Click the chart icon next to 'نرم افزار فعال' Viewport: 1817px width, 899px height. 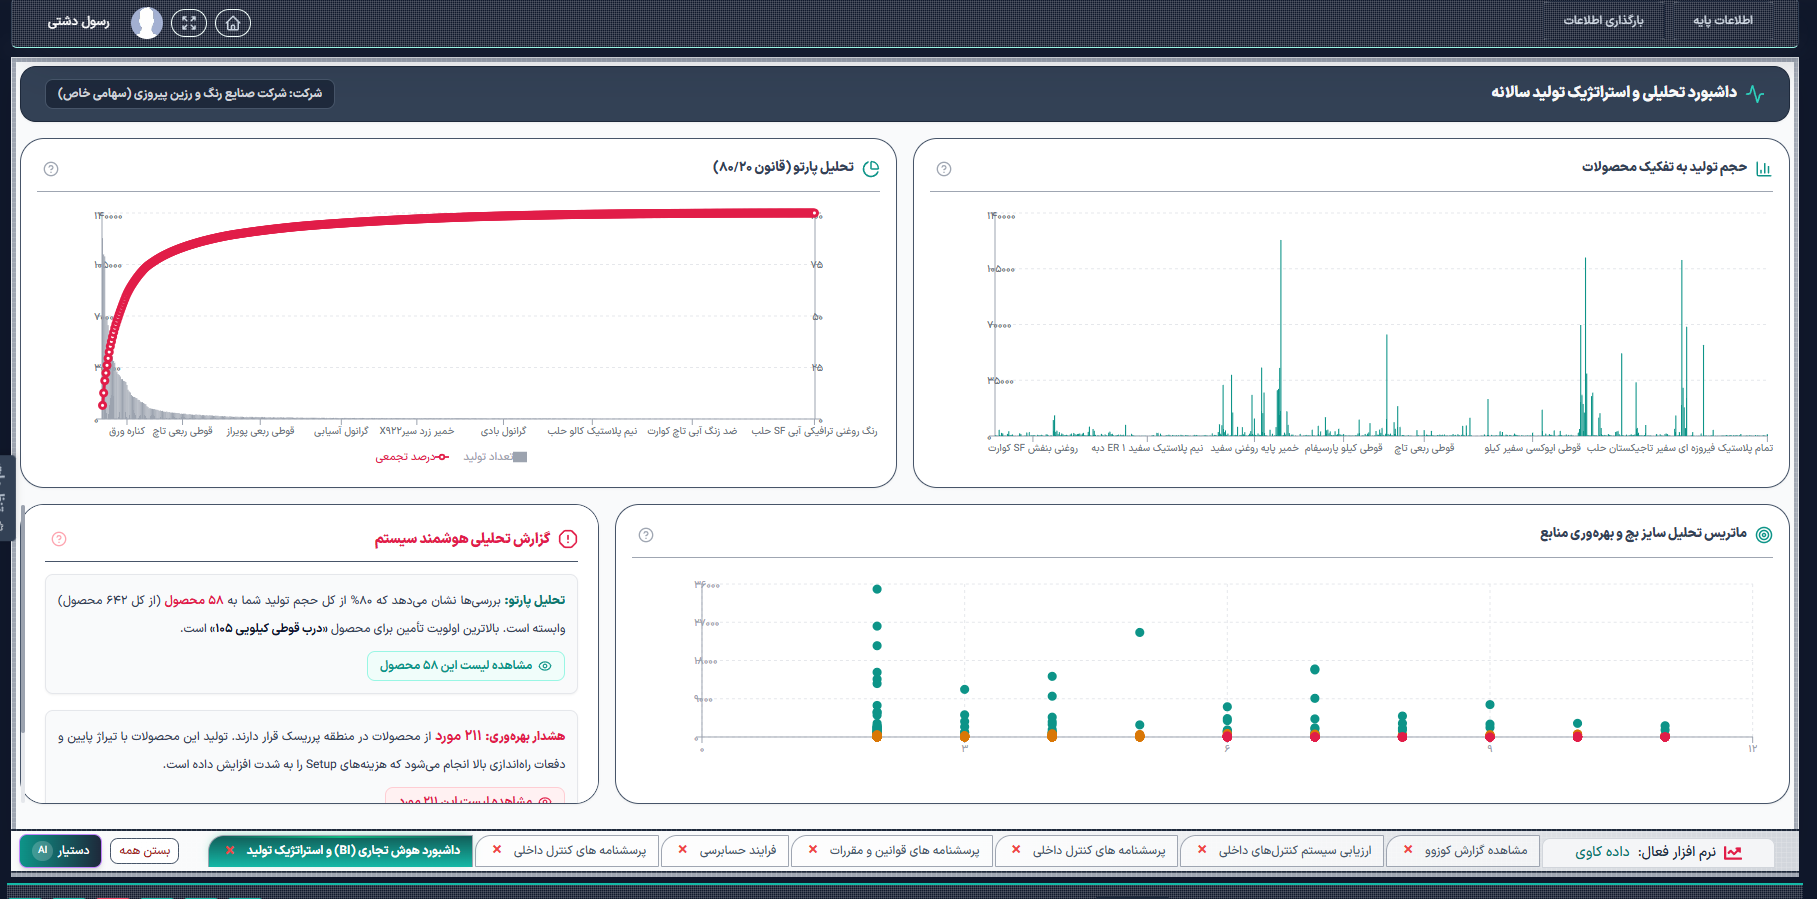click(1733, 852)
